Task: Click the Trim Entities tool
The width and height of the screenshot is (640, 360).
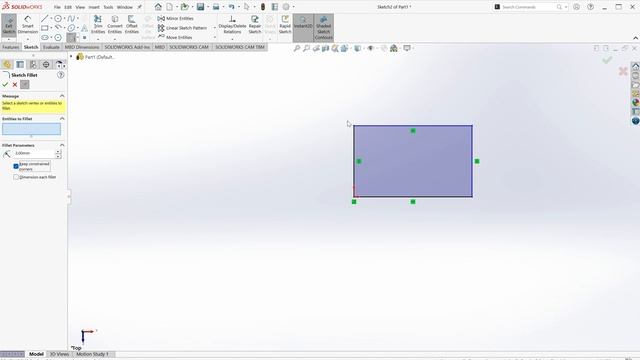Action: tap(98, 25)
